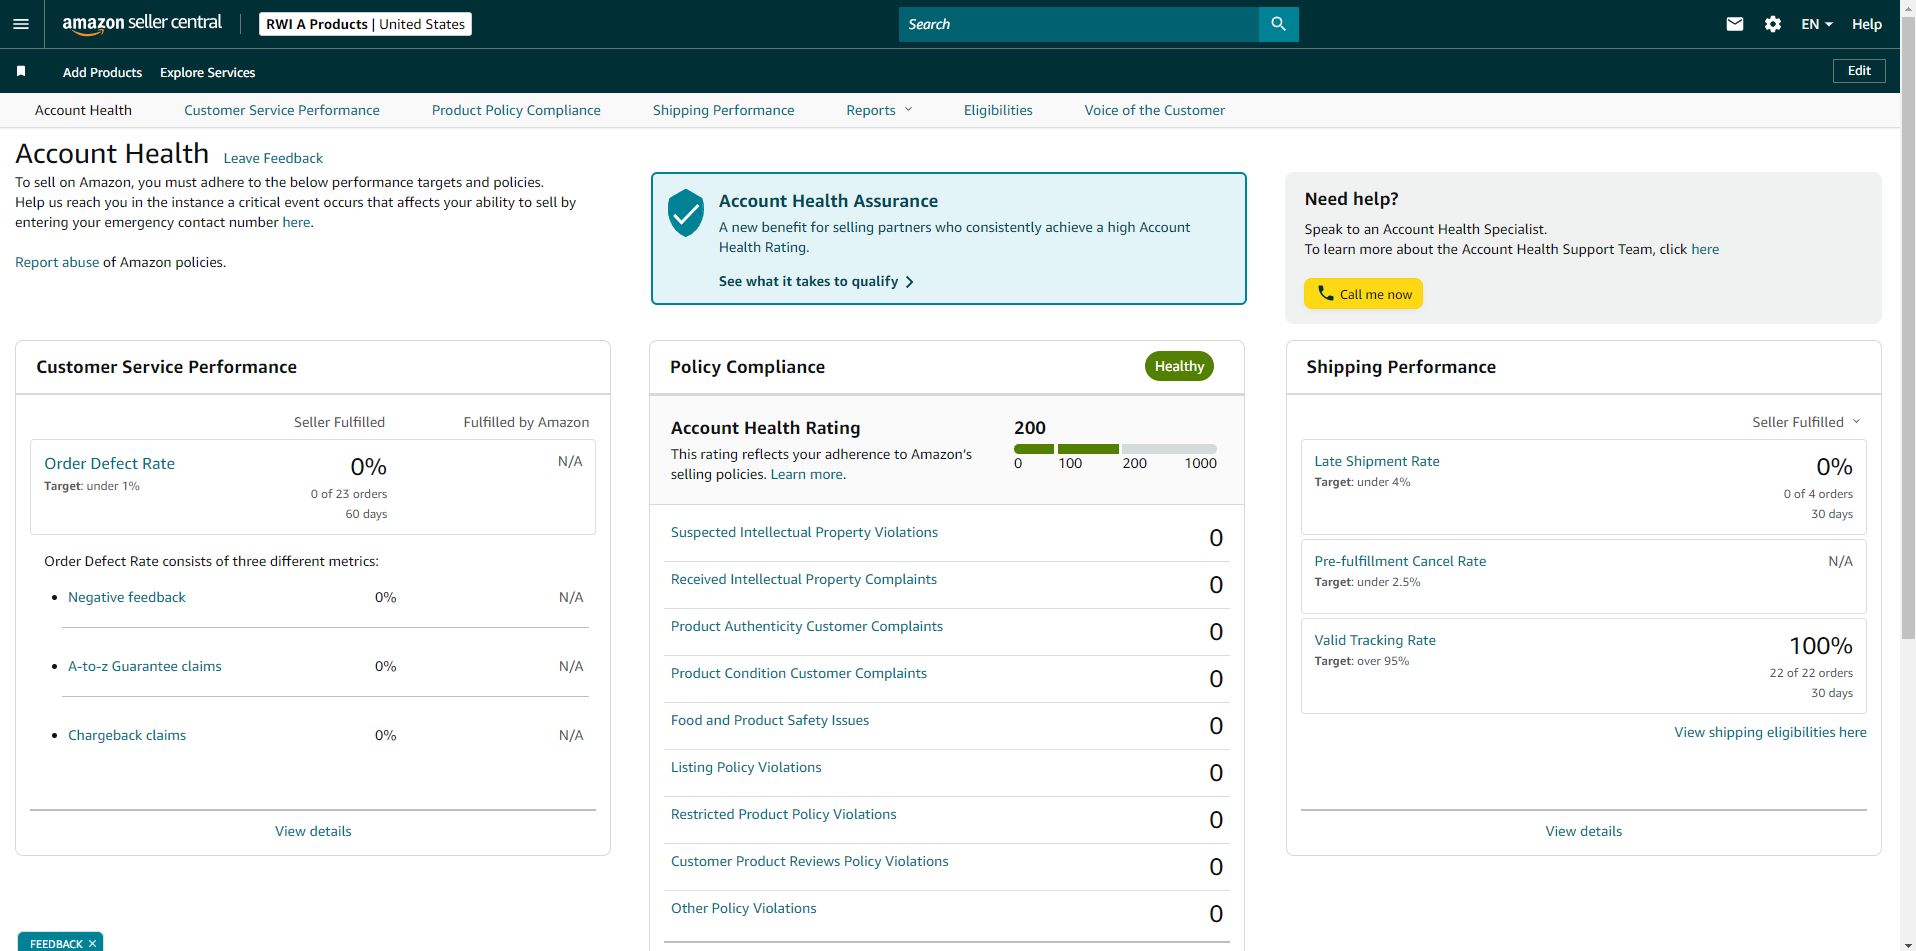Open Product Authenticity Customer Complaints
This screenshot has height=951, width=1916.
coord(806,626)
